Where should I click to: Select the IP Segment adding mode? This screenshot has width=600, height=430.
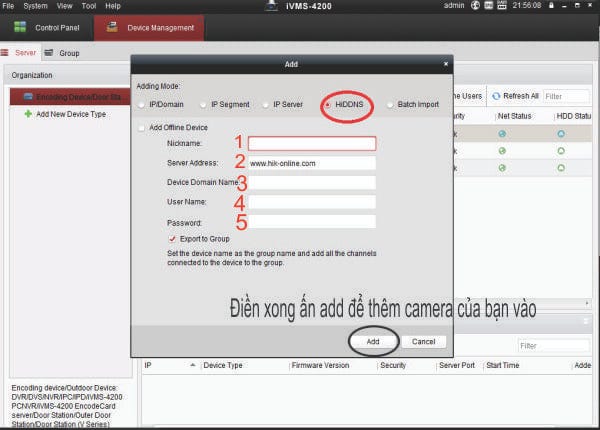point(203,105)
